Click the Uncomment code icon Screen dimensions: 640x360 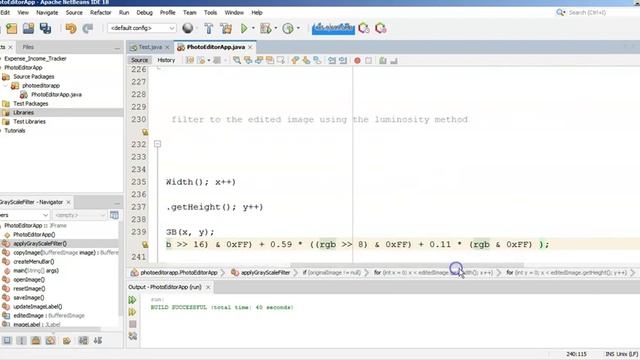click(x=394, y=60)
